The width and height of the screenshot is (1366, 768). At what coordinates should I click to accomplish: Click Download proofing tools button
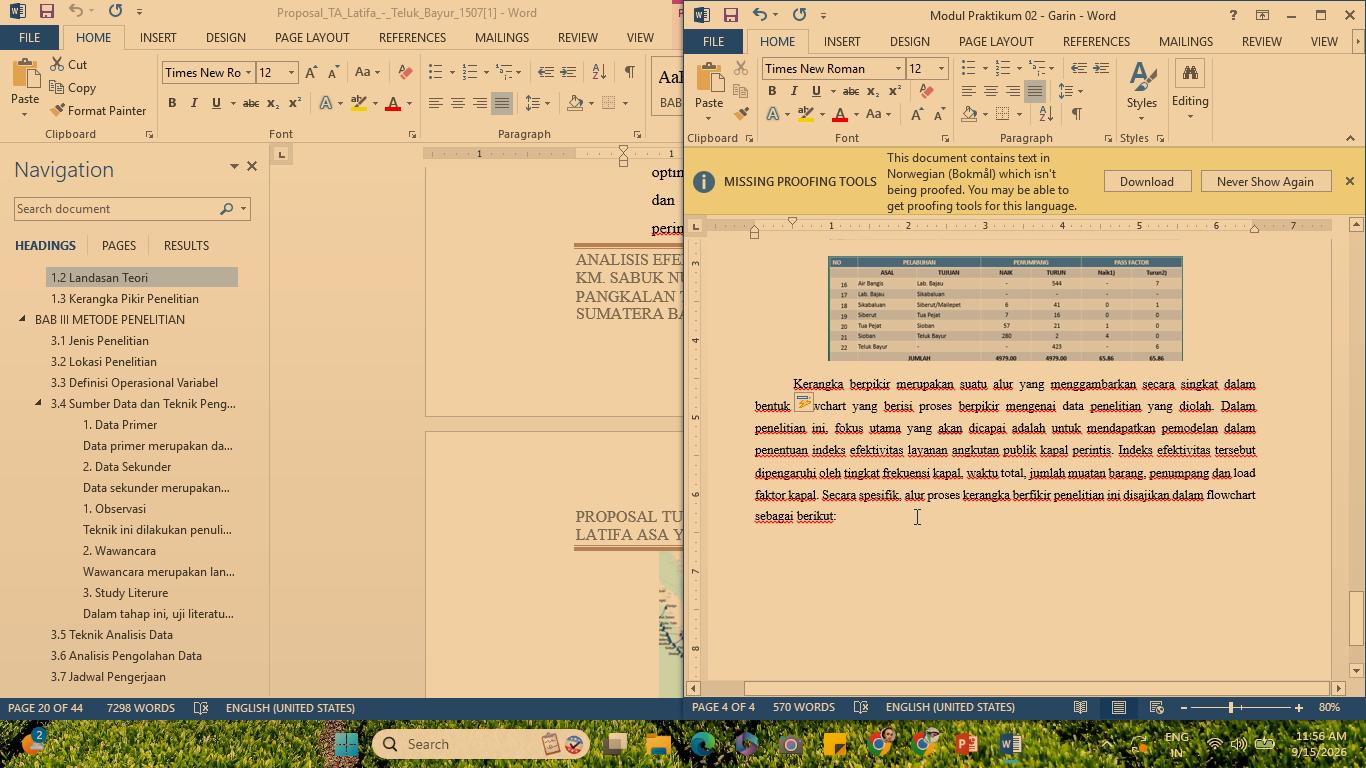pos(1146,181)
